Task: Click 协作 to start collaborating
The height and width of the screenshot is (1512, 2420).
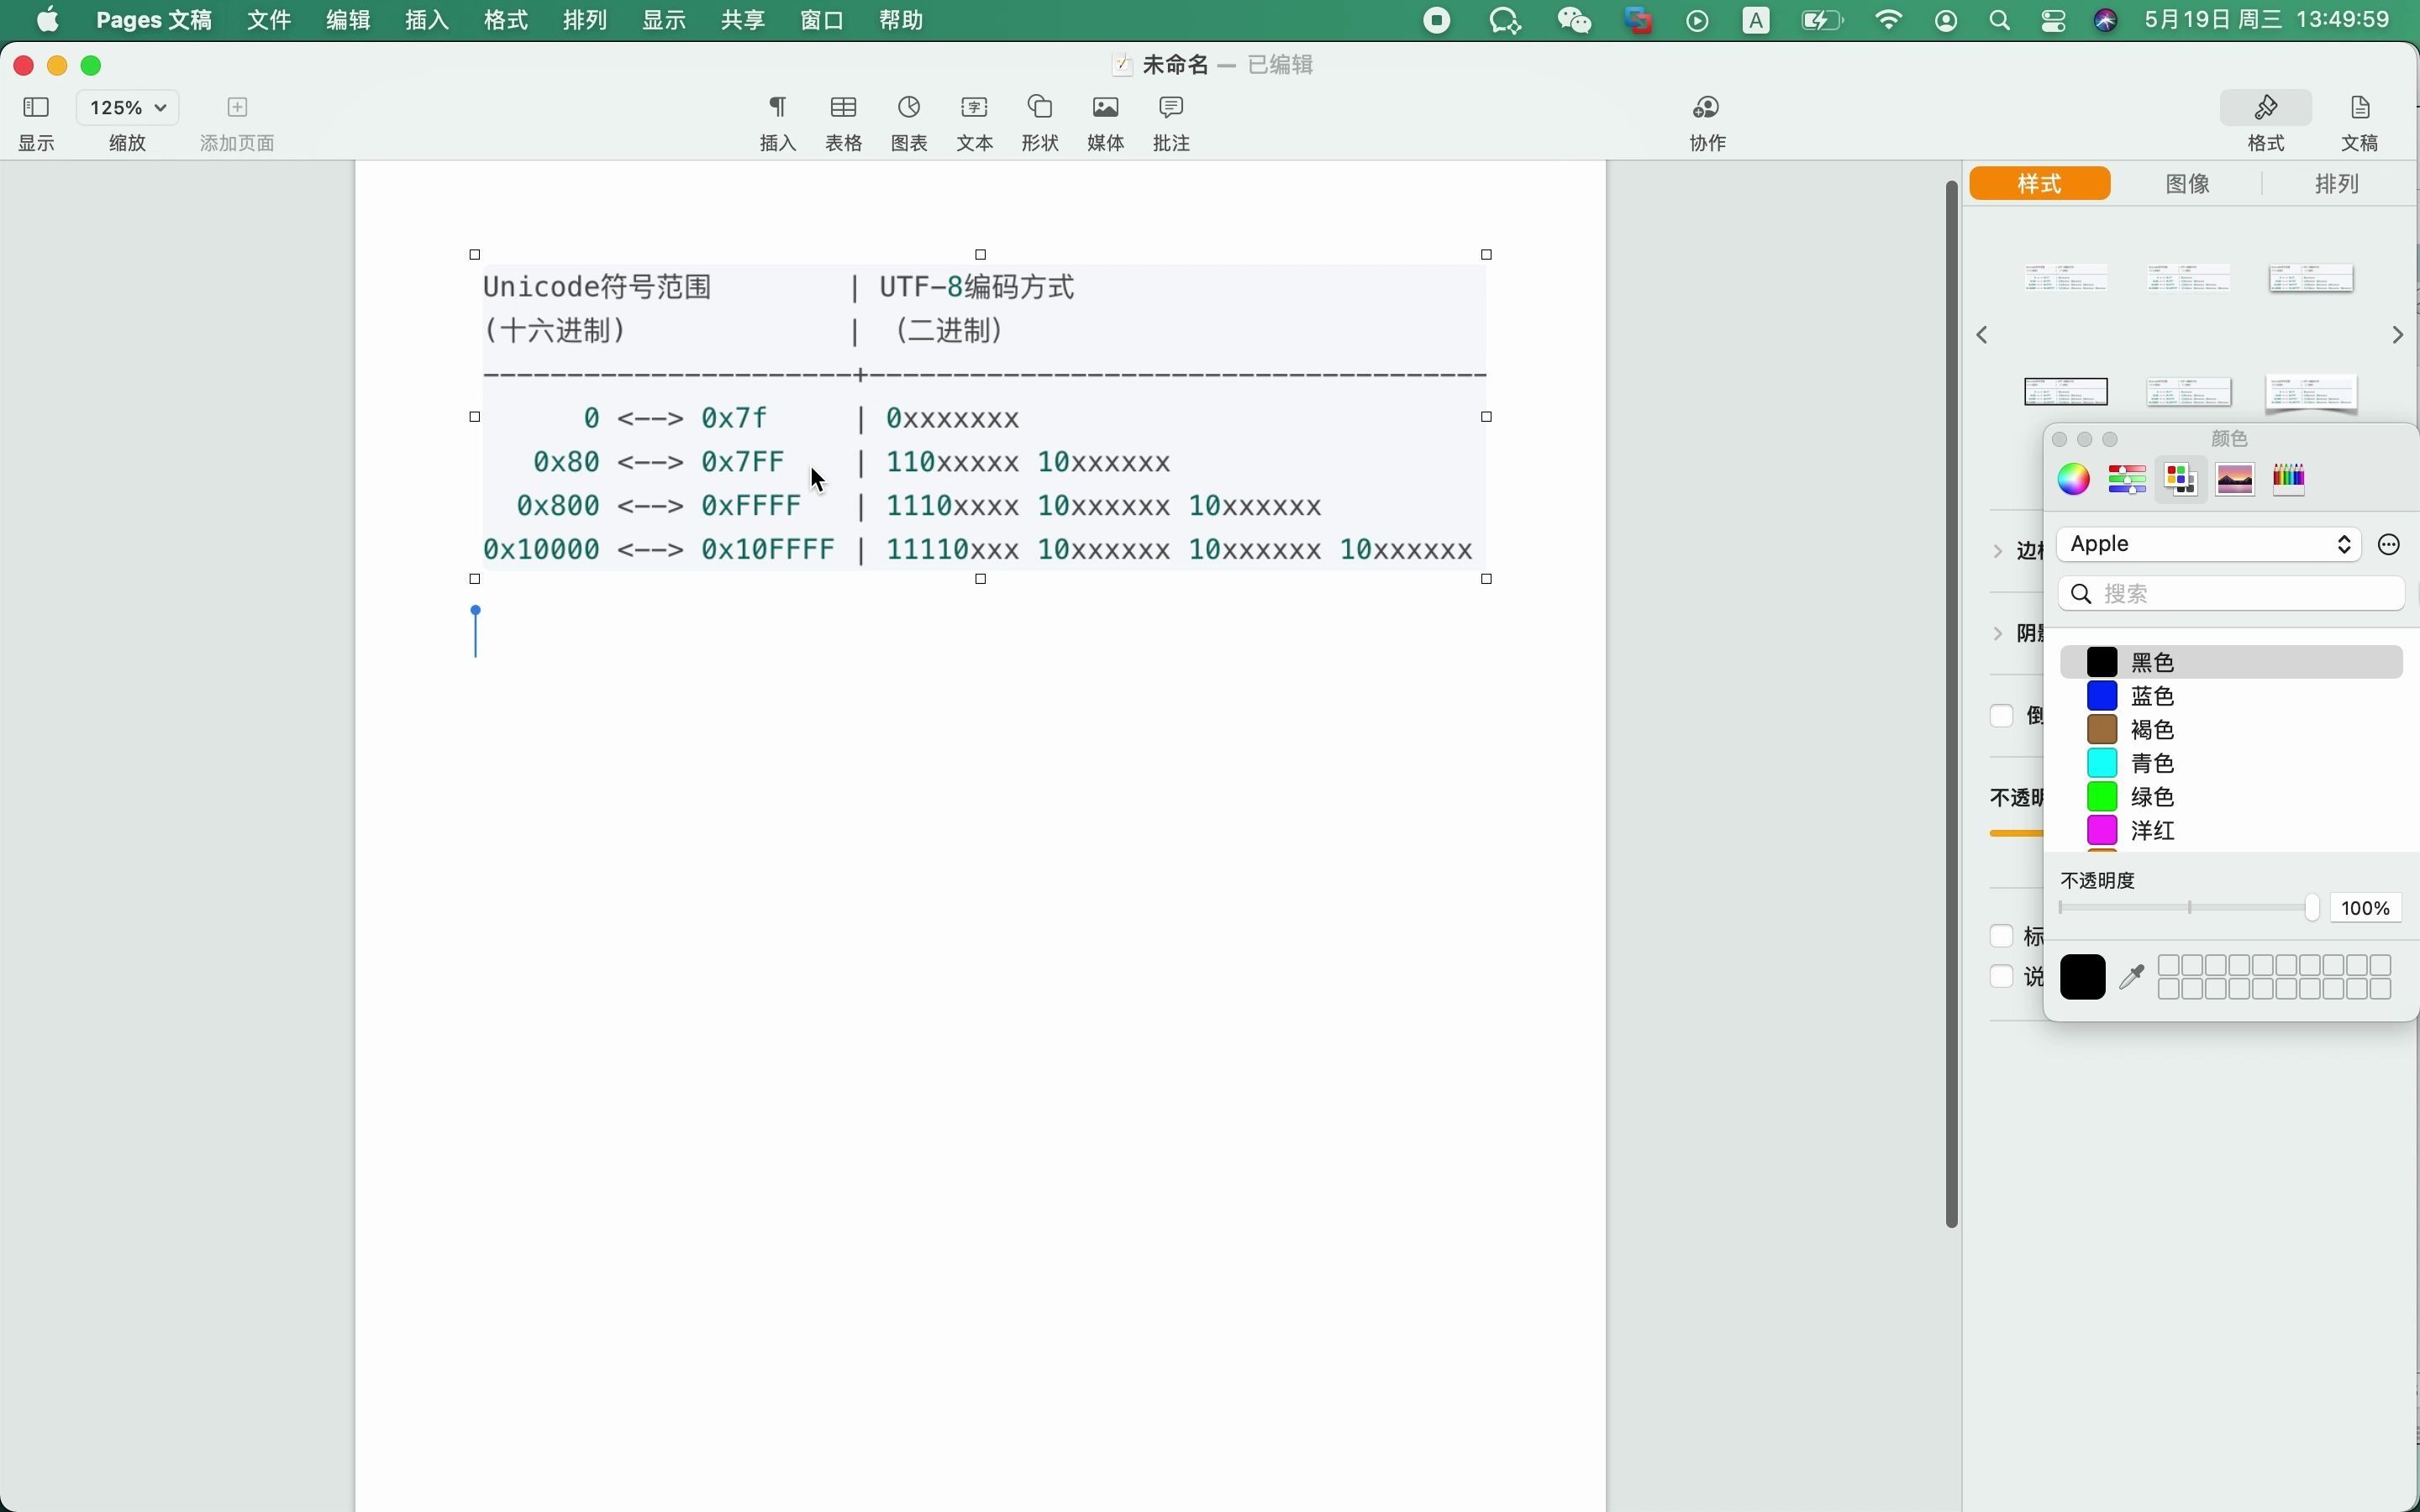Action: tap(1705, 122)
